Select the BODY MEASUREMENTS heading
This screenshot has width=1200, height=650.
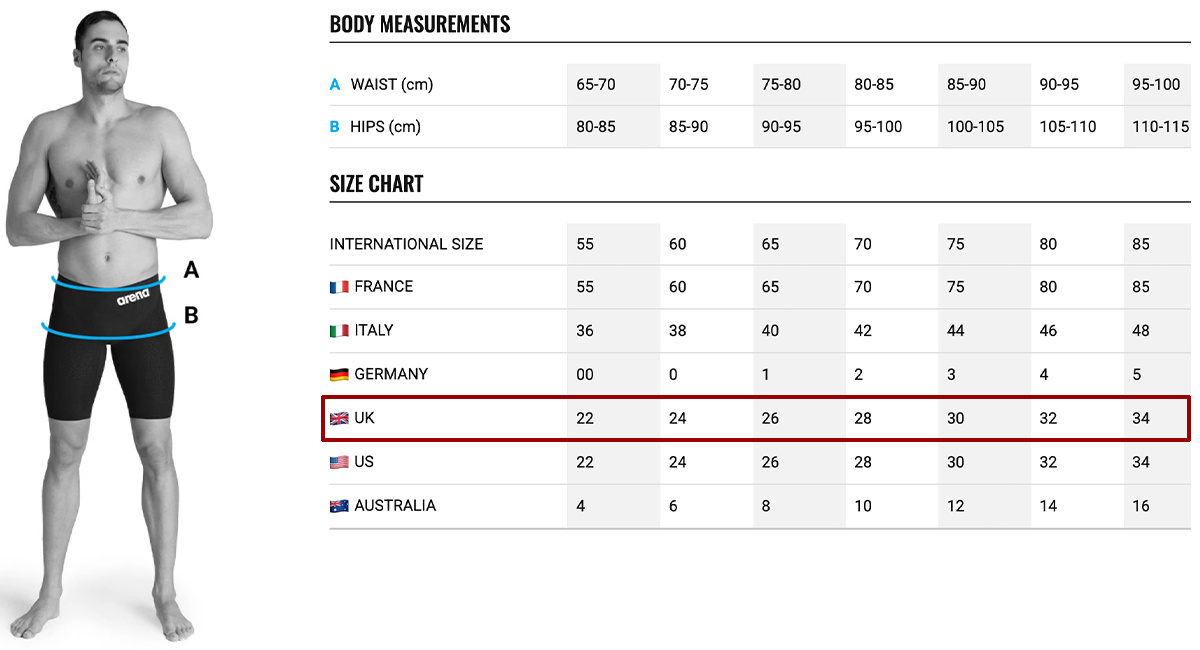click(x=420, y=25)
